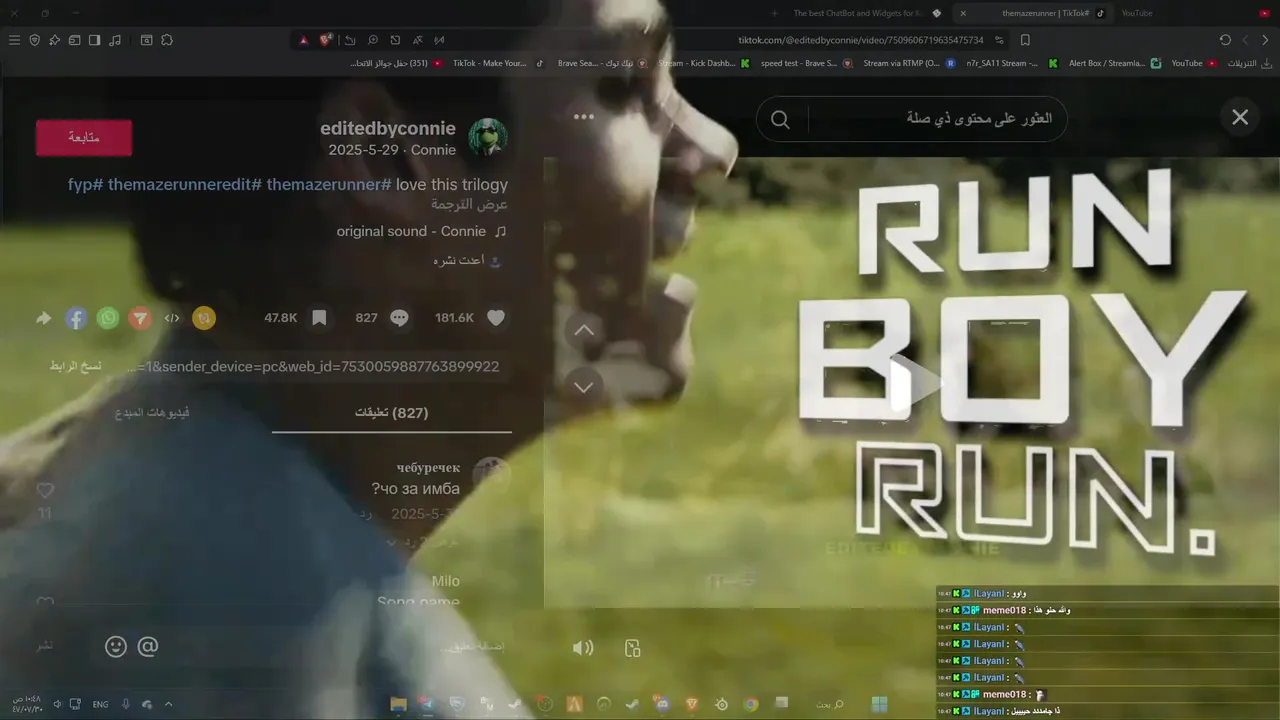The image size is (1280, 720).
Task: Click the yellow repost icon
Action: [x=204, y=318]
